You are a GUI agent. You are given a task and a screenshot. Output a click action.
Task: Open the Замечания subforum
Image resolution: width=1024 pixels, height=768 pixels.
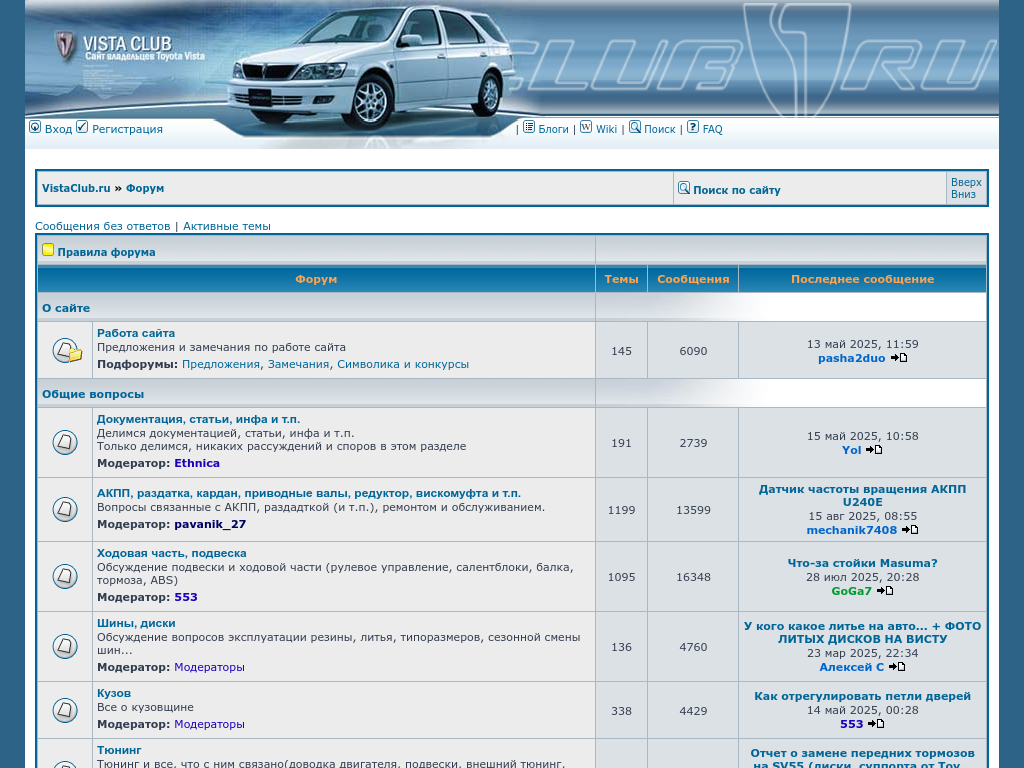point(298,364)
